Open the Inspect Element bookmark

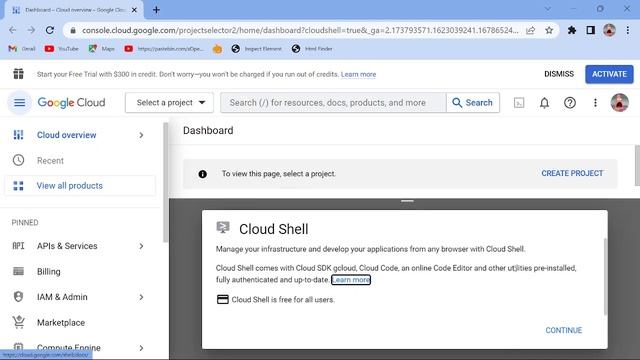pos(256,49)
